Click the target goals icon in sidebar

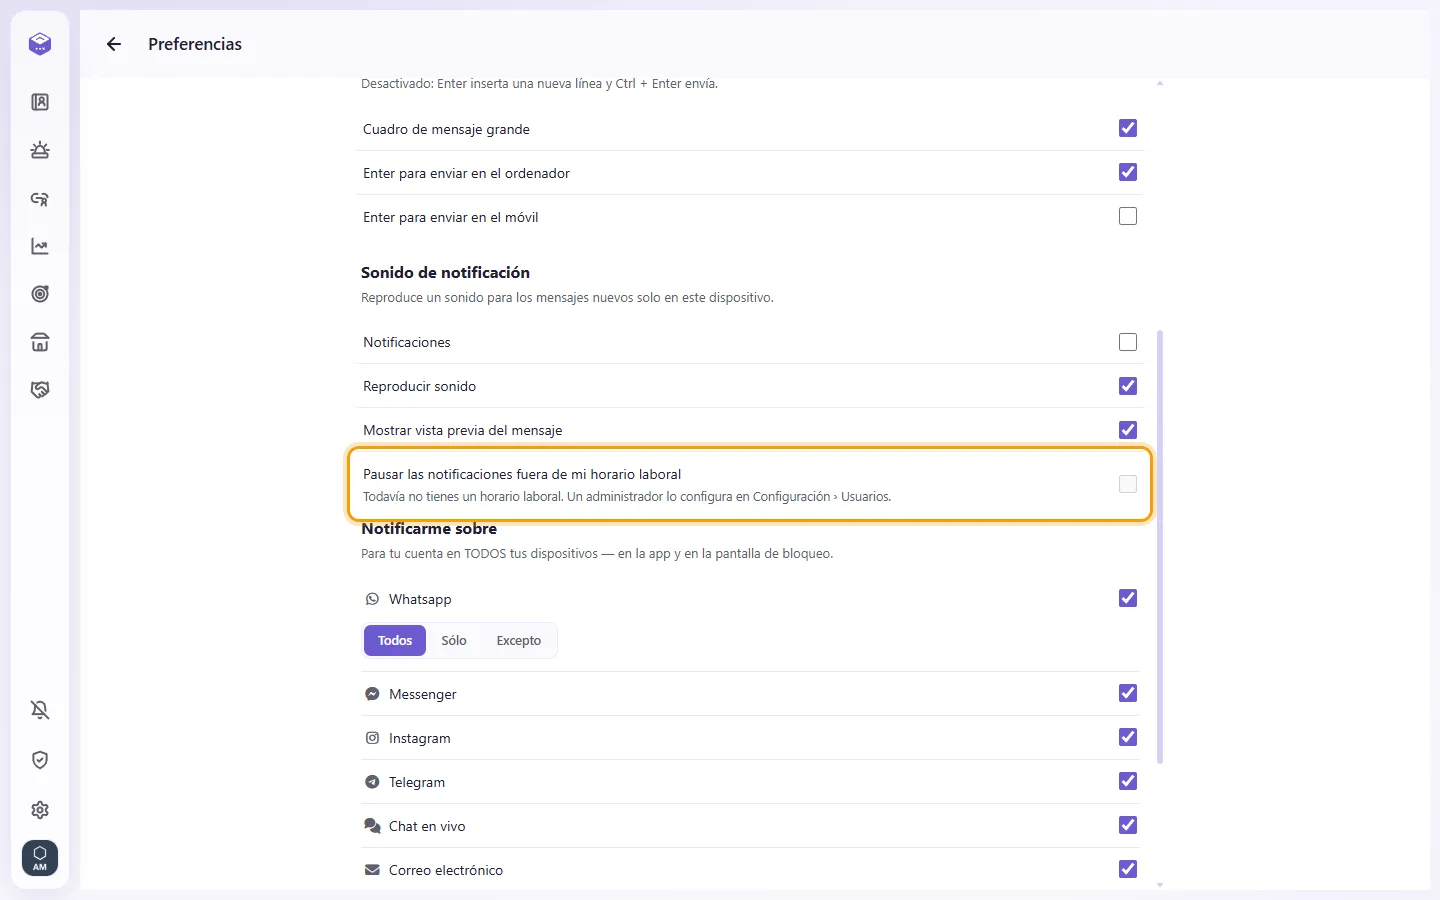(x=40, y=294)
